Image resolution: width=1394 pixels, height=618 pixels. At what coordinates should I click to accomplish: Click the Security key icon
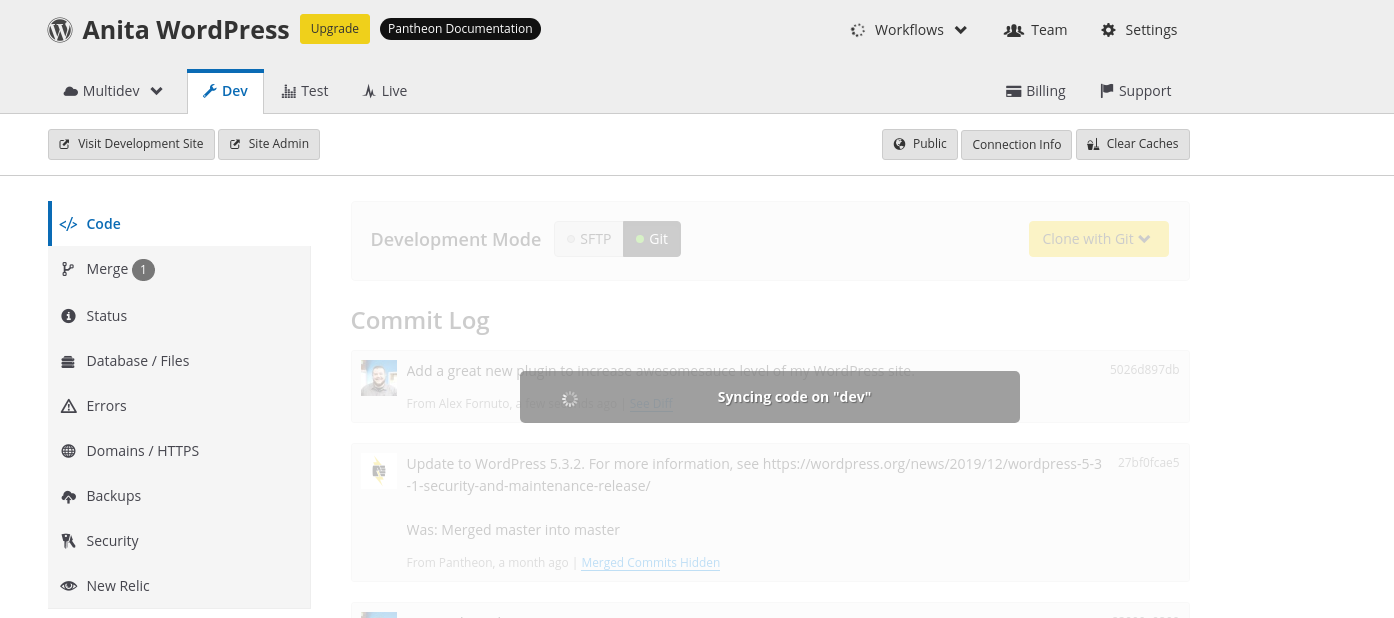click(x=68, y=540)
